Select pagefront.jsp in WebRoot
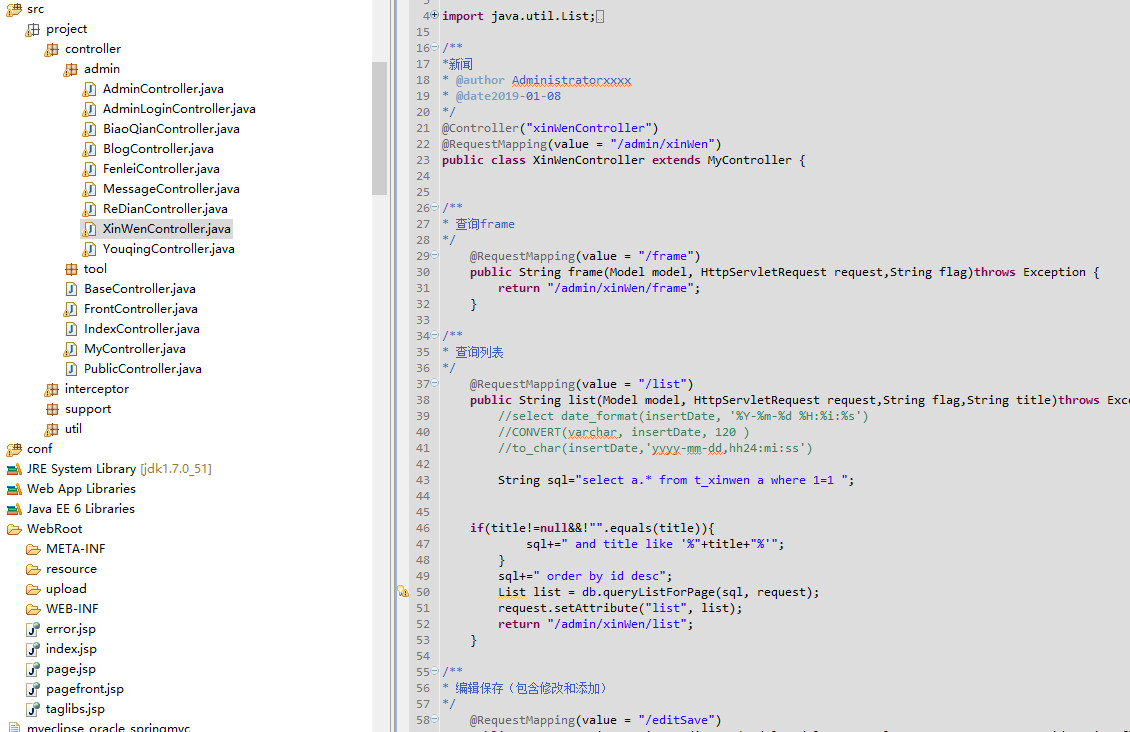This screenshot has height=732, width=1130. [85, 689]
